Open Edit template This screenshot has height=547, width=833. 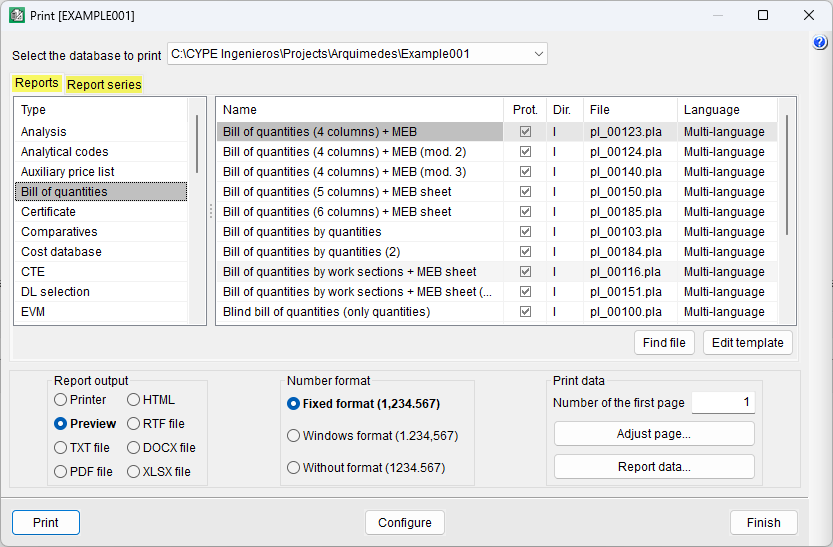click(748, 343)
